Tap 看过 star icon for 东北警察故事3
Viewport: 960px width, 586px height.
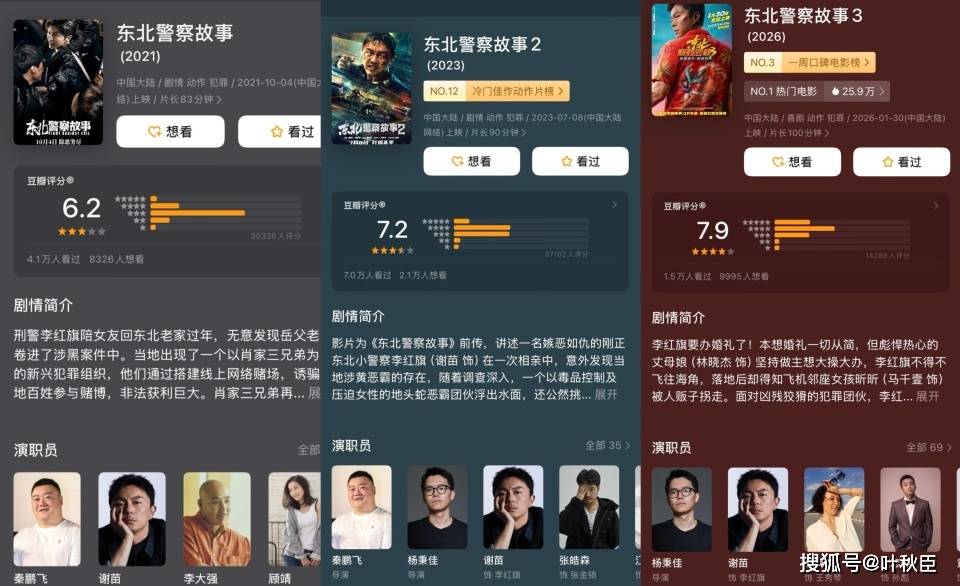click(x=888, y=162)
